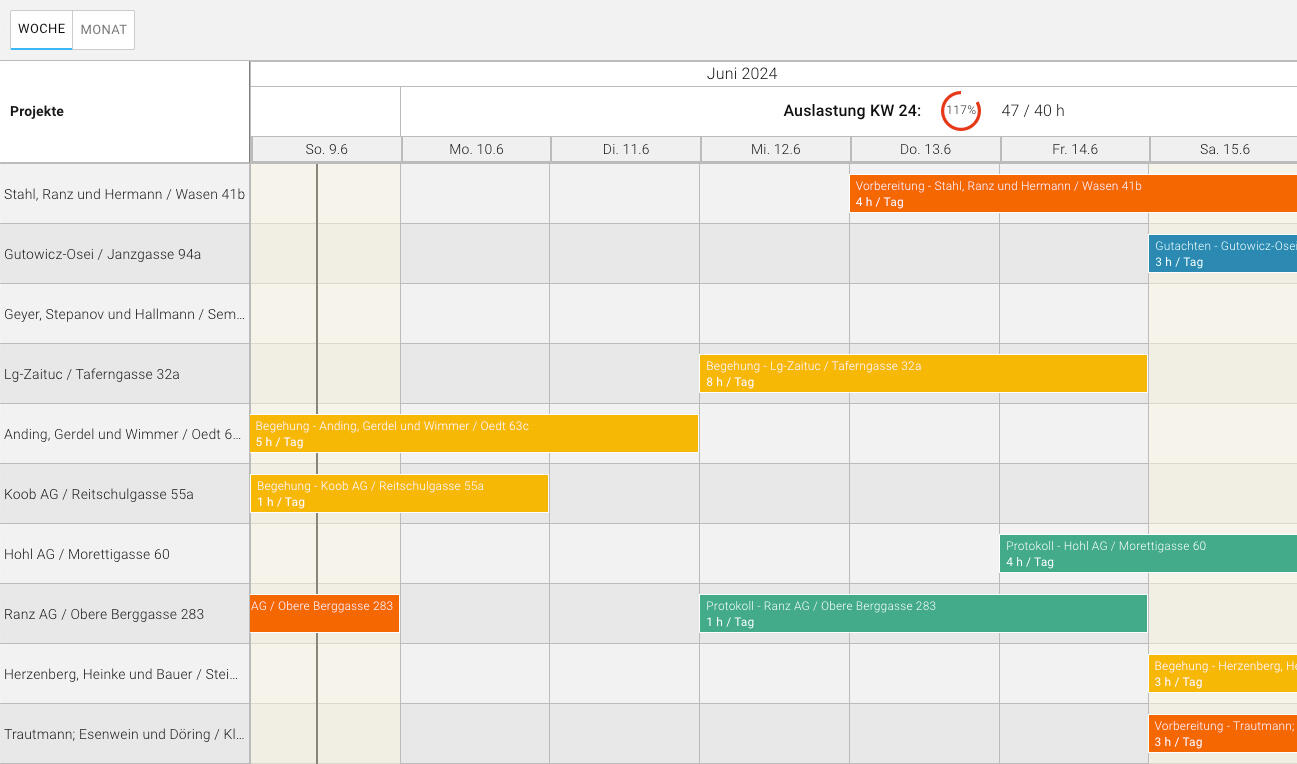Select project Geyer, Stepanov und Hallmann row

point(124,314)
